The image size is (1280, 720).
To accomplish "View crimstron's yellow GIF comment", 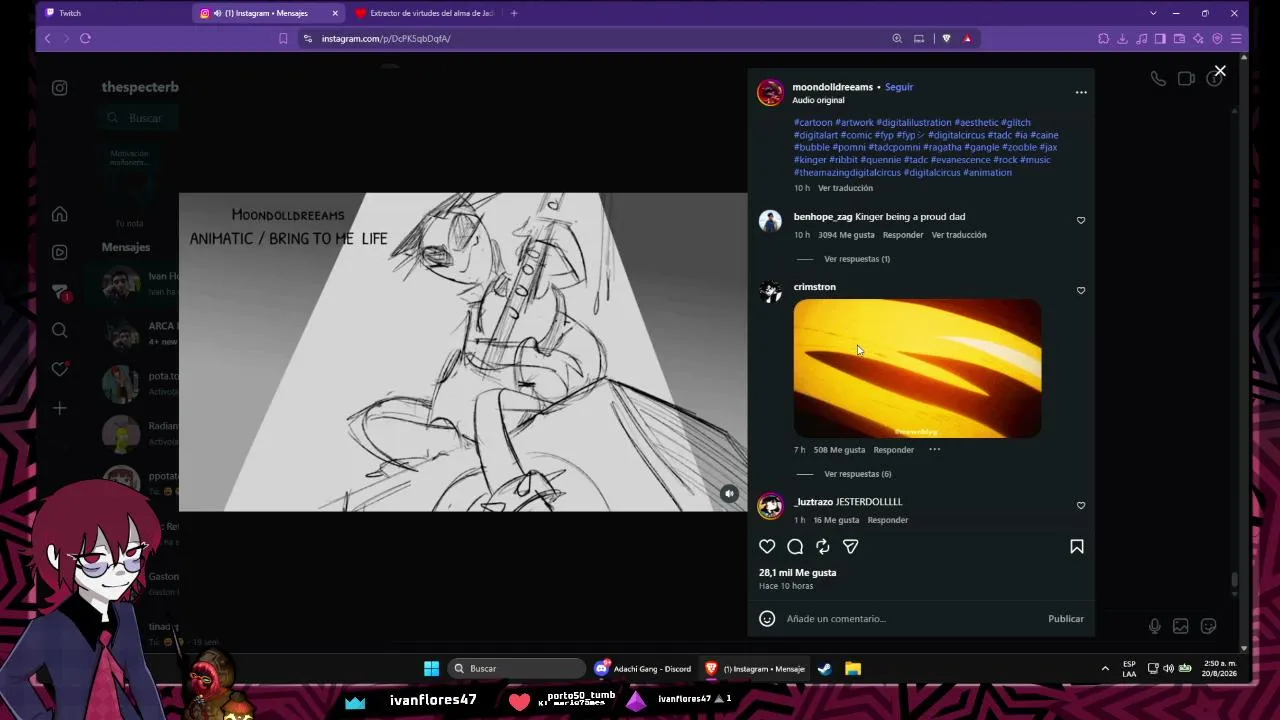I will coord(917,368).
